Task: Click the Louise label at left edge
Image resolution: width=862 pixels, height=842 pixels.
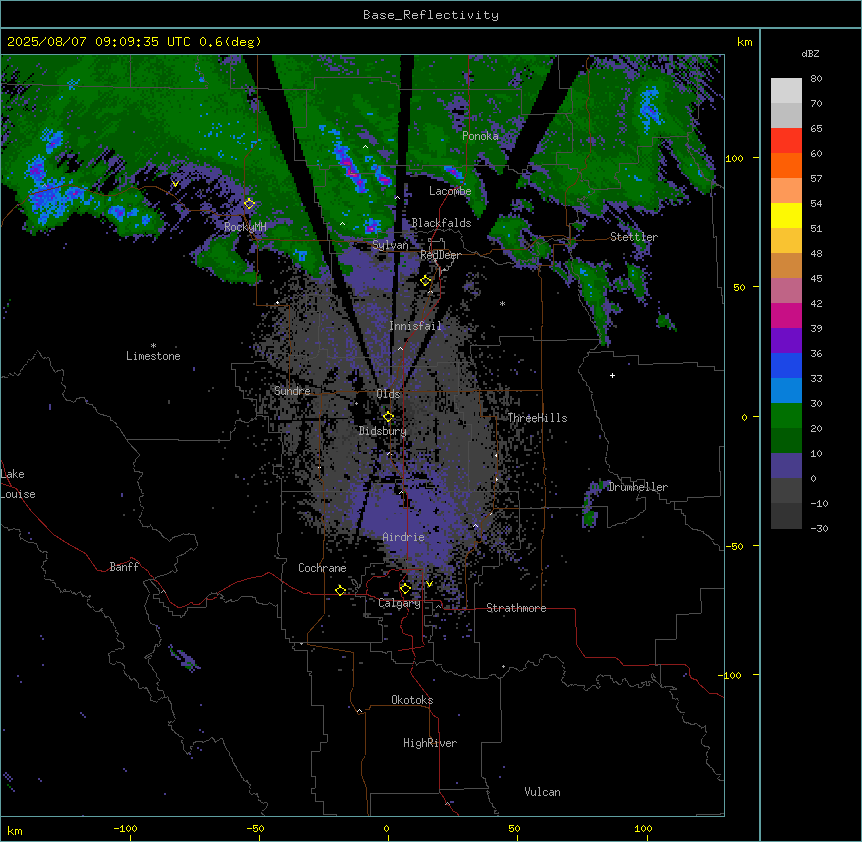Action: (18, 494)
